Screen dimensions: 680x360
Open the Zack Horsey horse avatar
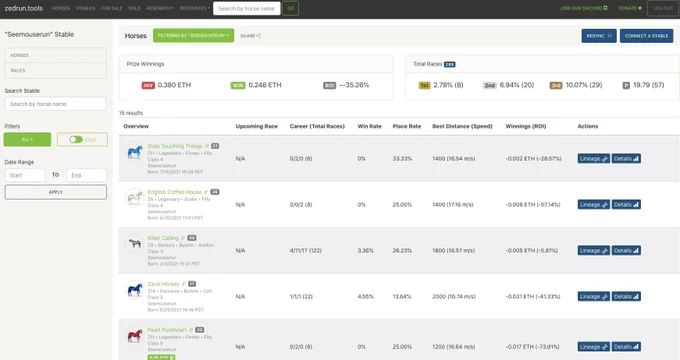134,290
